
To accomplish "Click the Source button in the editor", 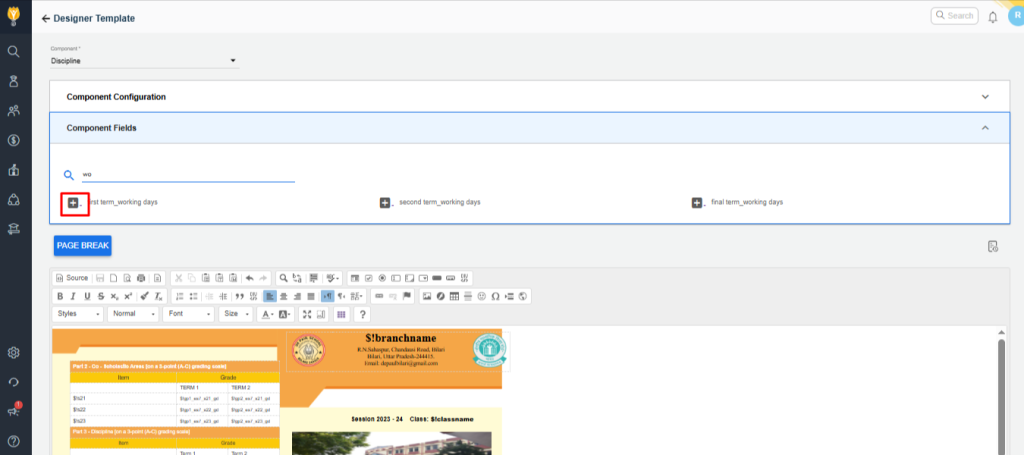I will click(x=71, y=277).
